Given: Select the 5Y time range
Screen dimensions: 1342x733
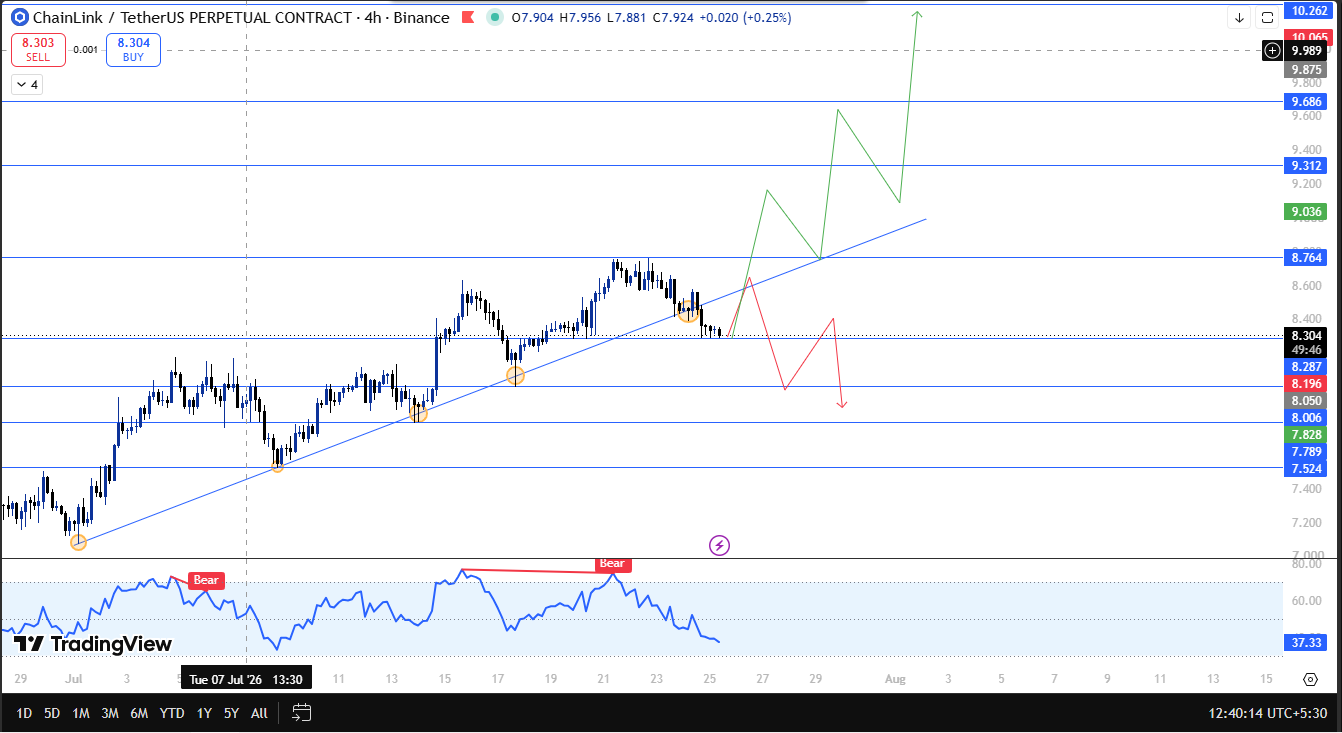Looking at the screenshot, I should coord(231,713).
